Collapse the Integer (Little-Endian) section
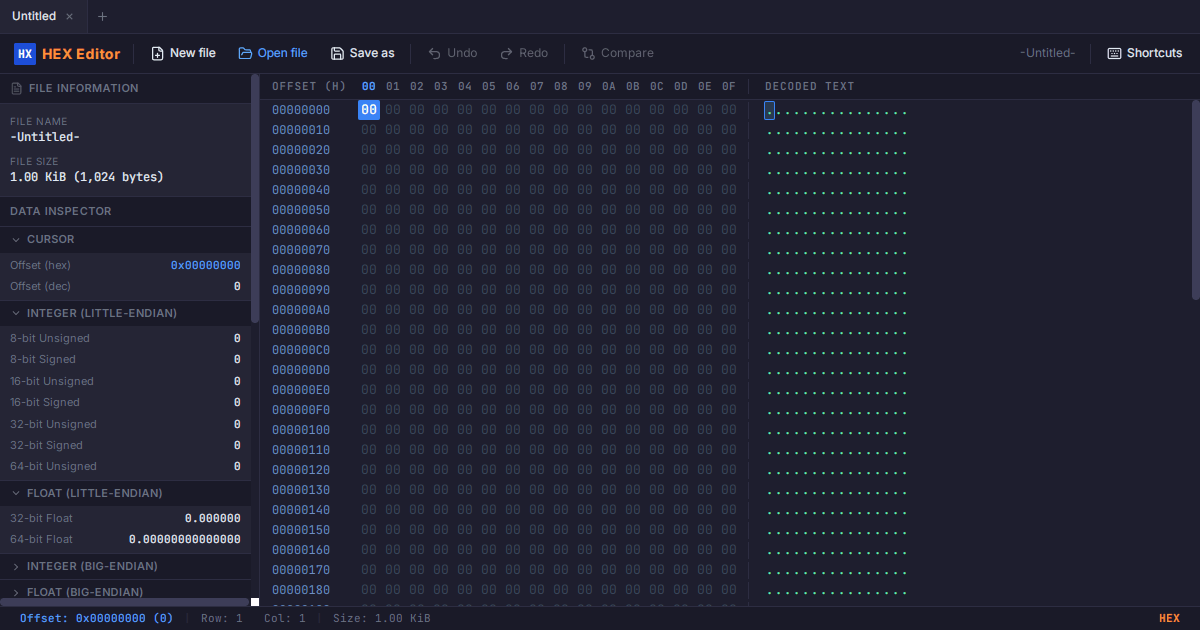This screenshot has height=630, width=1200. point(125,313)
